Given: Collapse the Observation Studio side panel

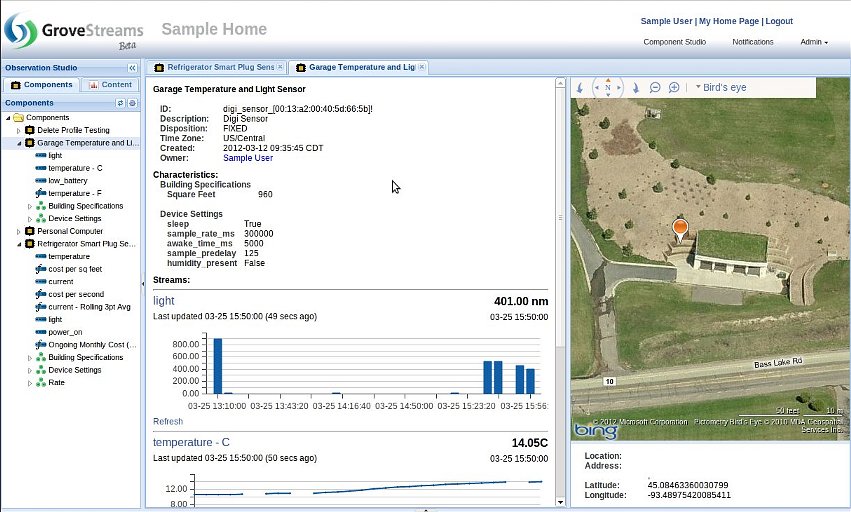Looking at the screenshot, I should pyautogui.click(x=132, y=68).
